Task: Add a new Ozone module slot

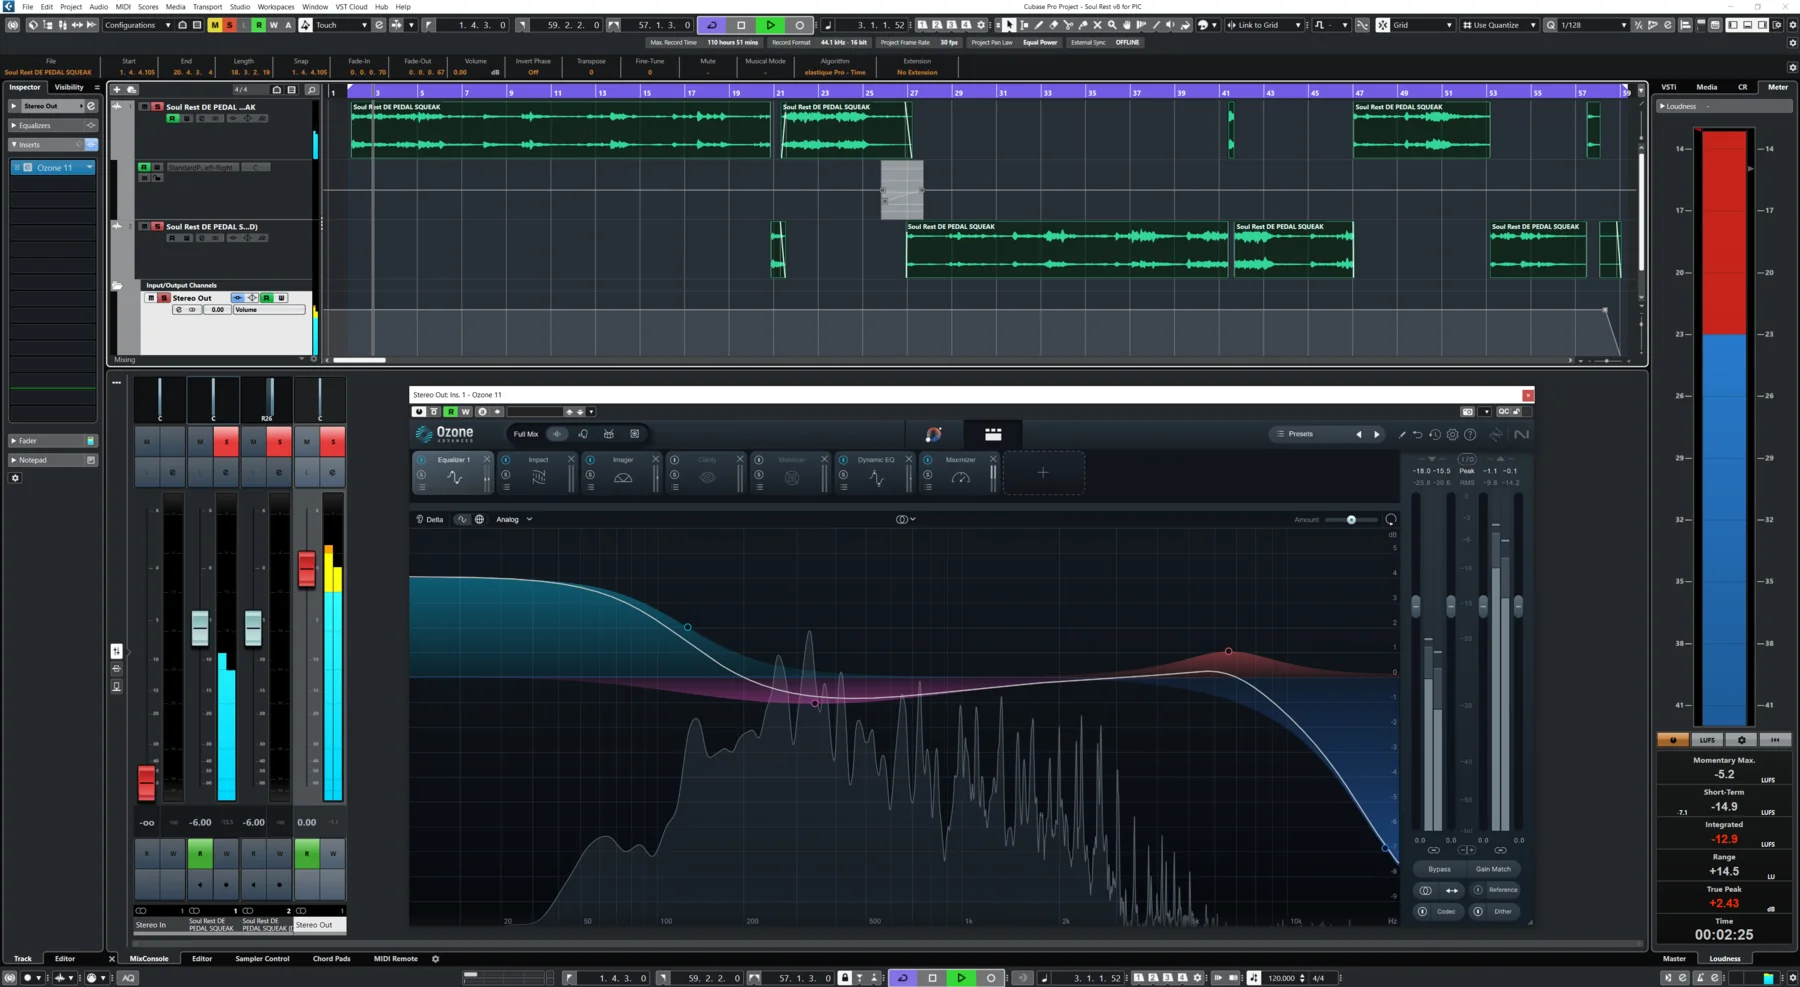Action: (1043, 472)
